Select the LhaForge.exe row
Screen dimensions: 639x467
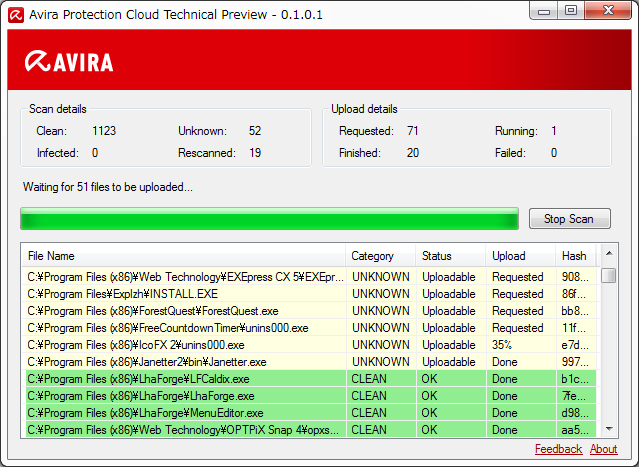click(x=311, y=396)
